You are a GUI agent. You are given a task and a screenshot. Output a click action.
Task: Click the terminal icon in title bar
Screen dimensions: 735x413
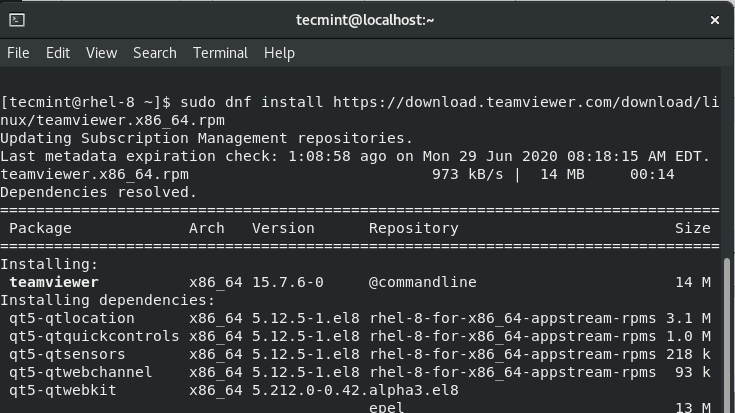coord(16,19)
